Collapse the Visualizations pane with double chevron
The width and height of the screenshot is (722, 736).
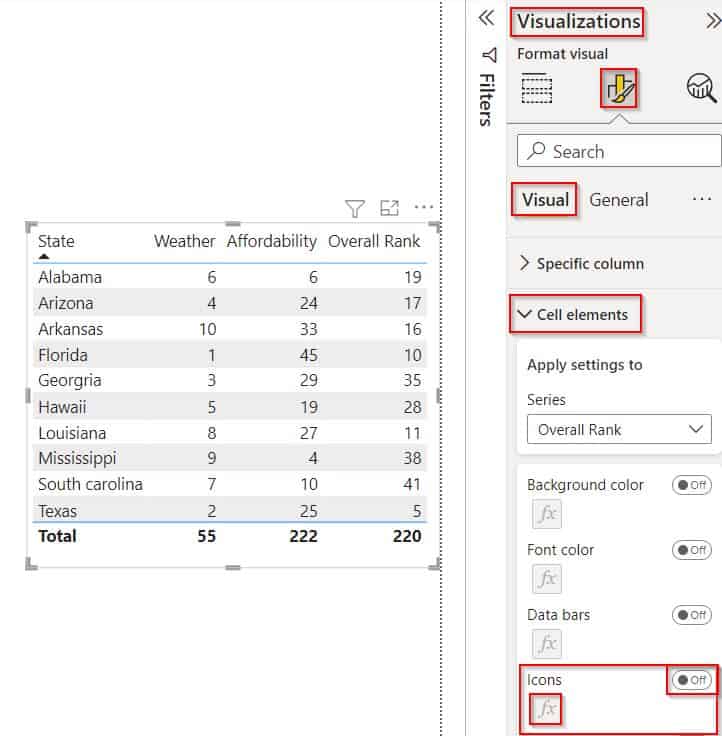714,21
